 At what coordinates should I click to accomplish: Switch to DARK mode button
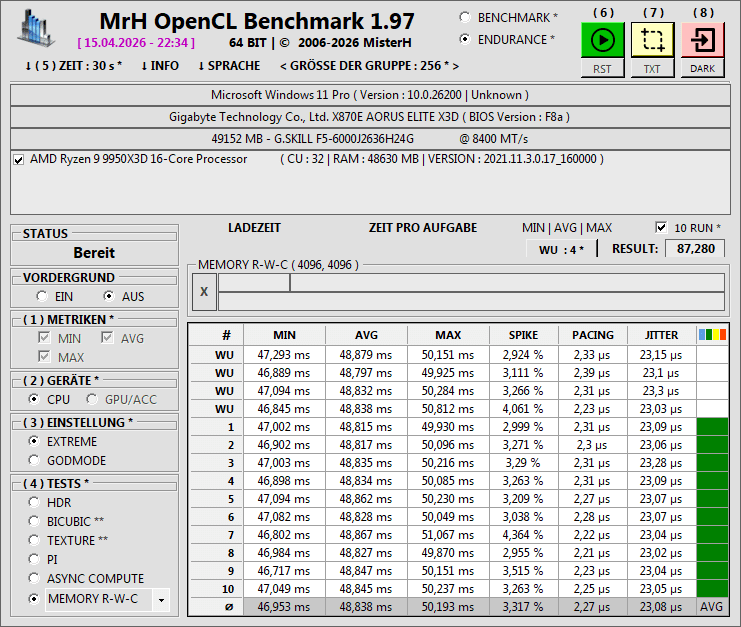[703, 69]
